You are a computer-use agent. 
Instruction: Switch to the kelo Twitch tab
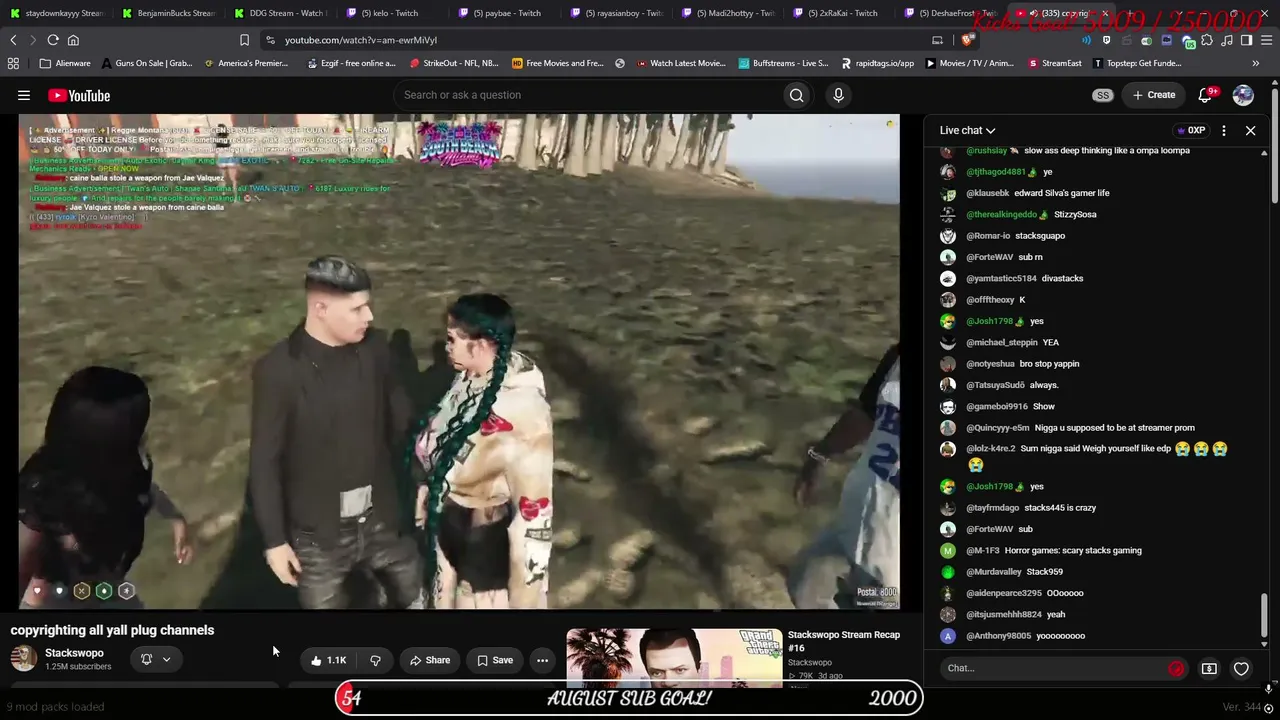coord(393,13)
